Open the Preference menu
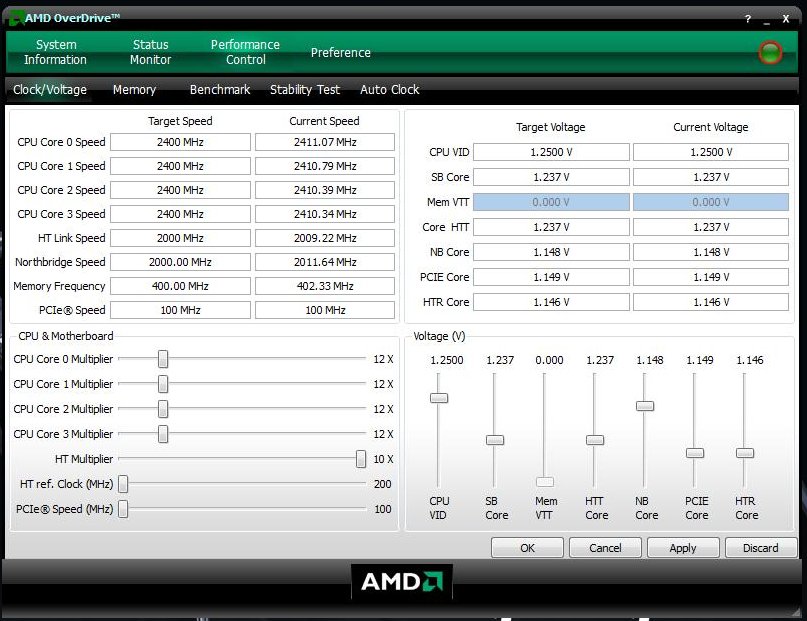Image resolution: width=807 pixels, height=621 pixels. pyautogui.click(x=341, y=52)
